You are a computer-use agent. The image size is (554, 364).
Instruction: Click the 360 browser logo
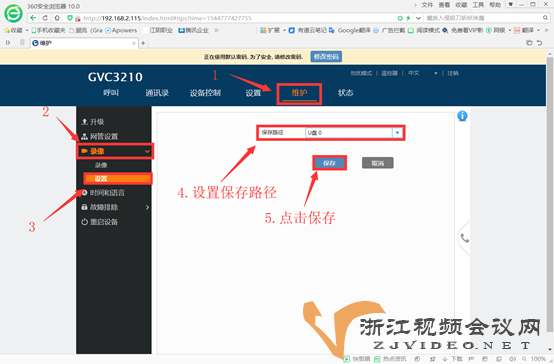(x=13, y=13)
